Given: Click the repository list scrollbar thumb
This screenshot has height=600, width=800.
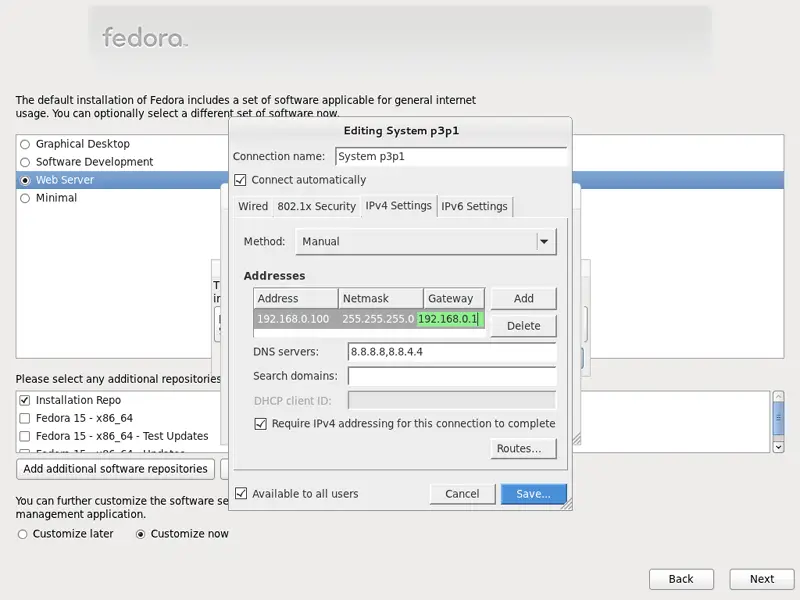Looking at the screenshot, I should coord(778,418).
